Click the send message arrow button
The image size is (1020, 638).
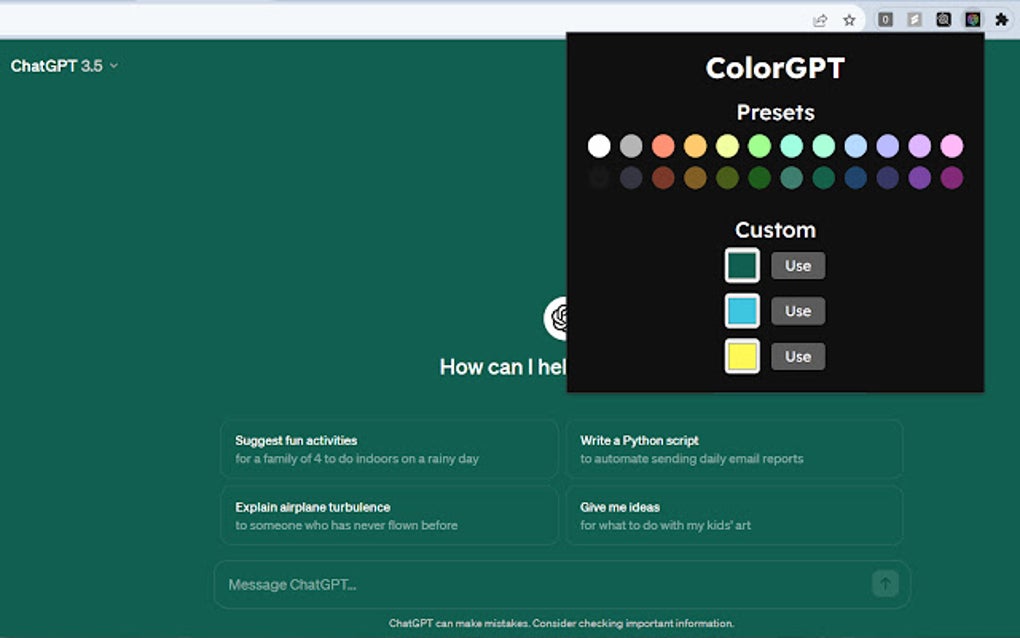885,584
